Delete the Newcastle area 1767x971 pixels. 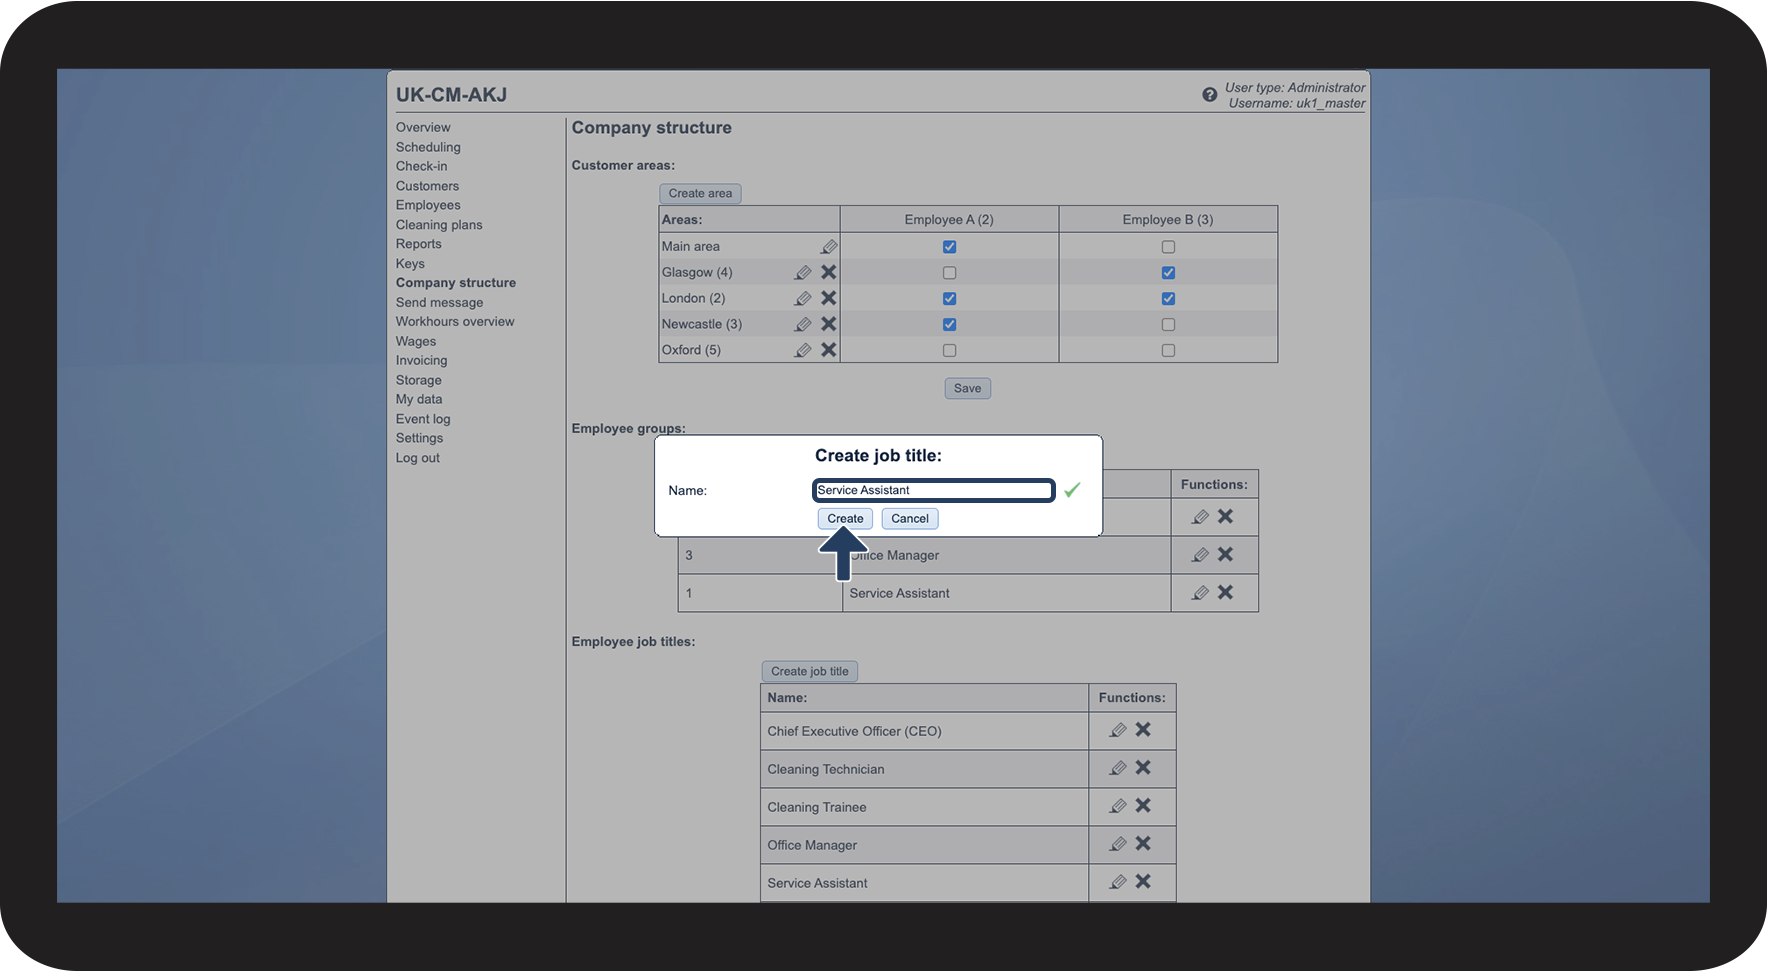click(x=829, y=324)
